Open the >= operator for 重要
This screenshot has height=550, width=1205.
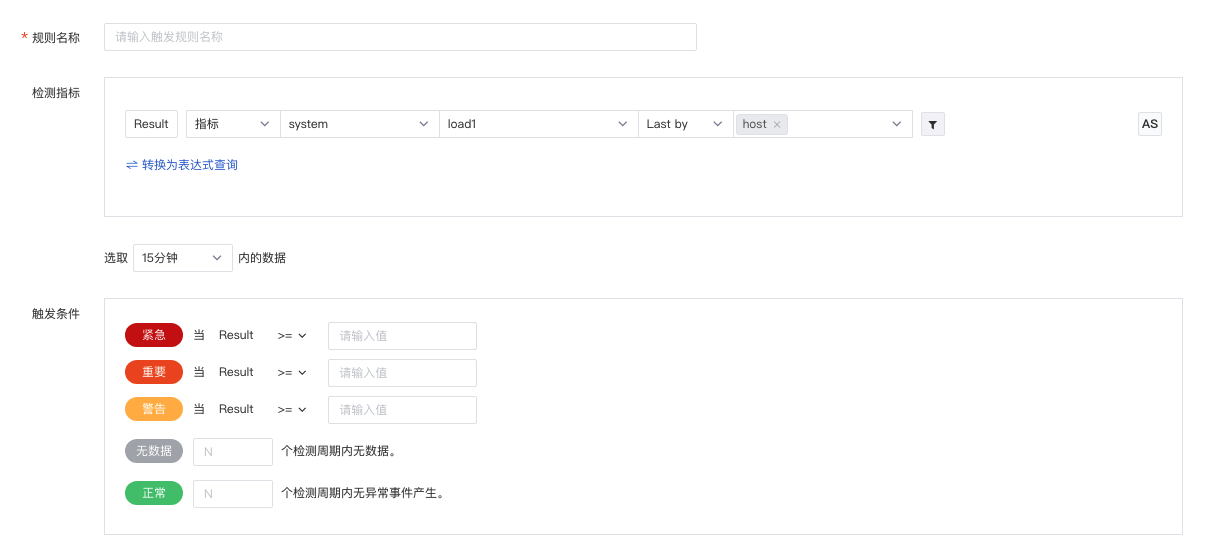pos(292,373)
